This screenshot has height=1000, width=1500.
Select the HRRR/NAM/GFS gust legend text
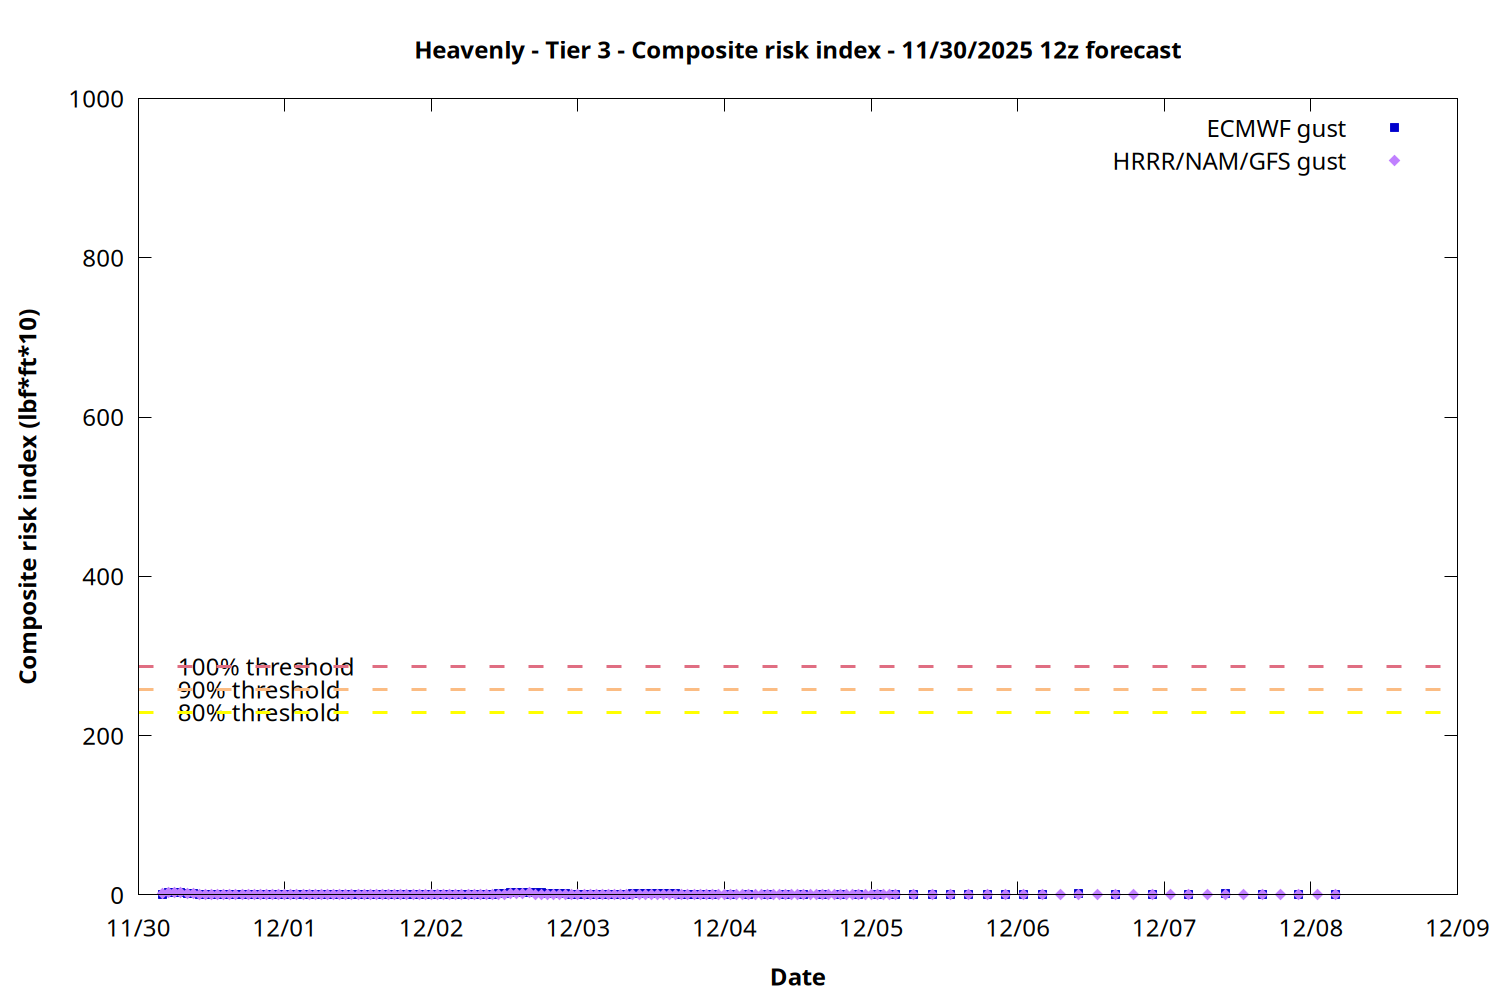point(1228,162)
